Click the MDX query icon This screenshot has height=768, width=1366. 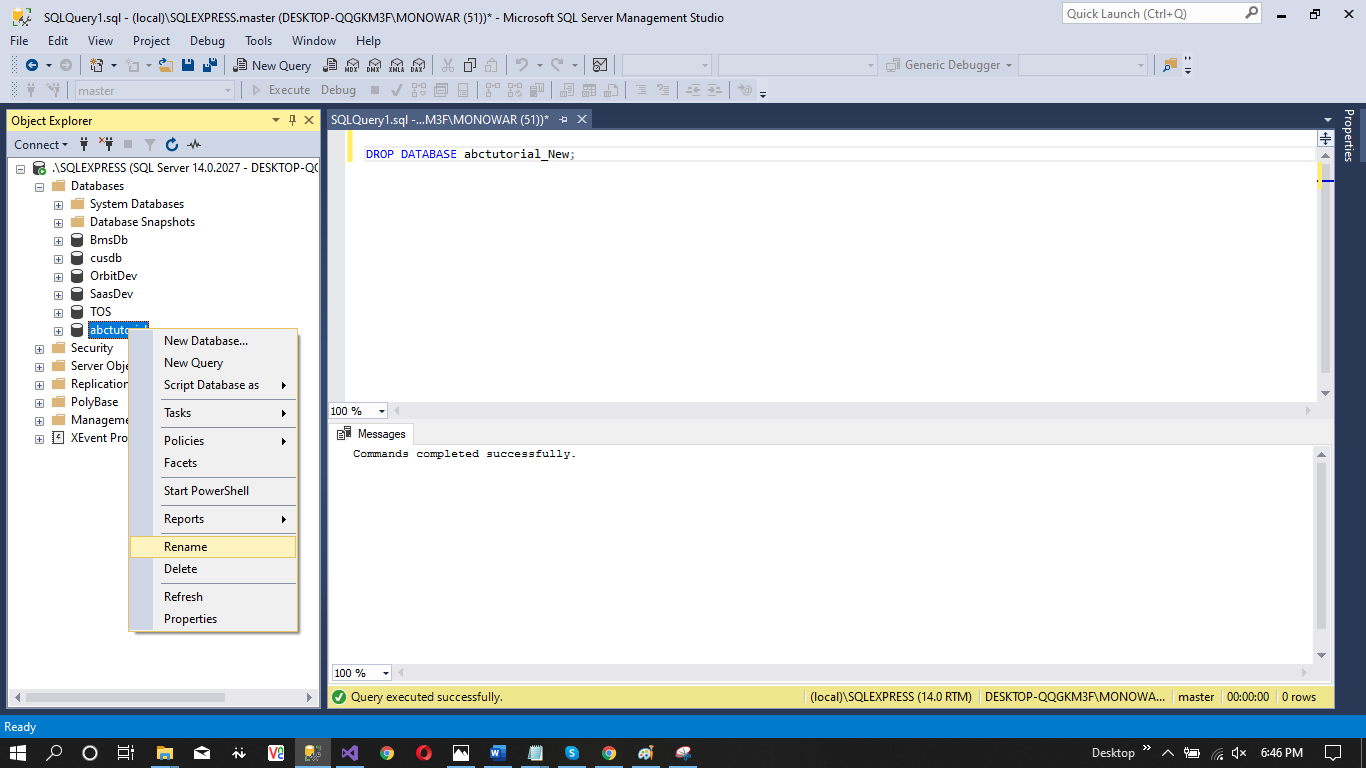pyautogui.click(x=351, y=65)
